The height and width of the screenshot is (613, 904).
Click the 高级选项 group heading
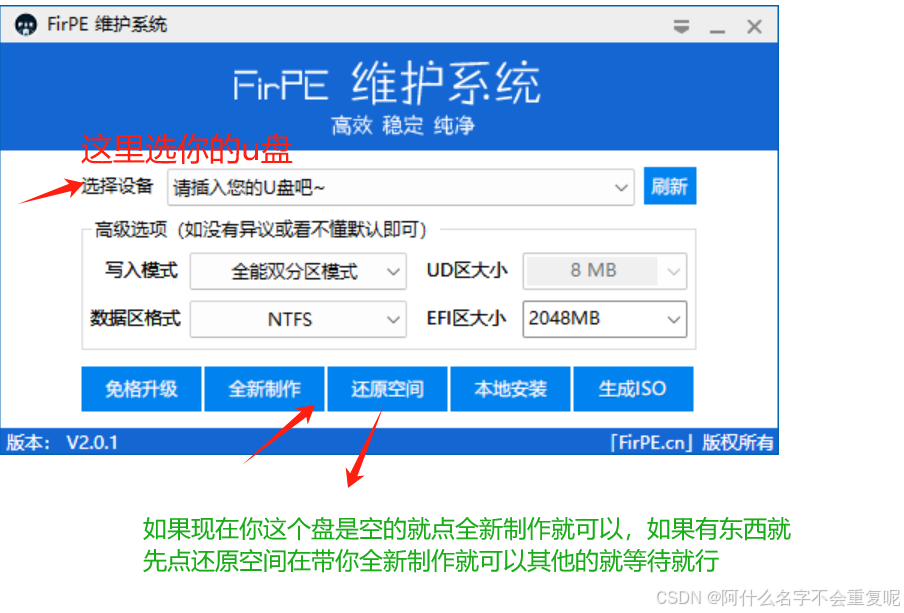[x=261, y=230]
